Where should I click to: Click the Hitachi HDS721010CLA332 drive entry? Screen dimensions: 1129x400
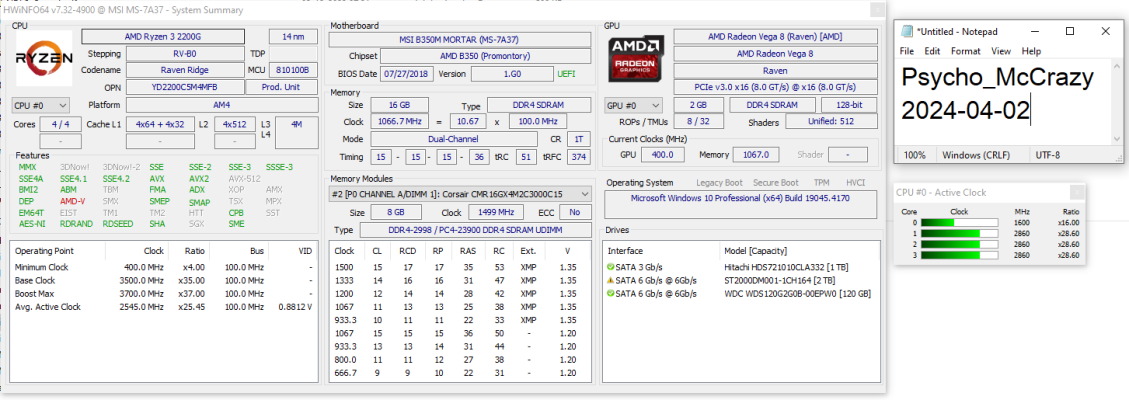coord(740,268)
